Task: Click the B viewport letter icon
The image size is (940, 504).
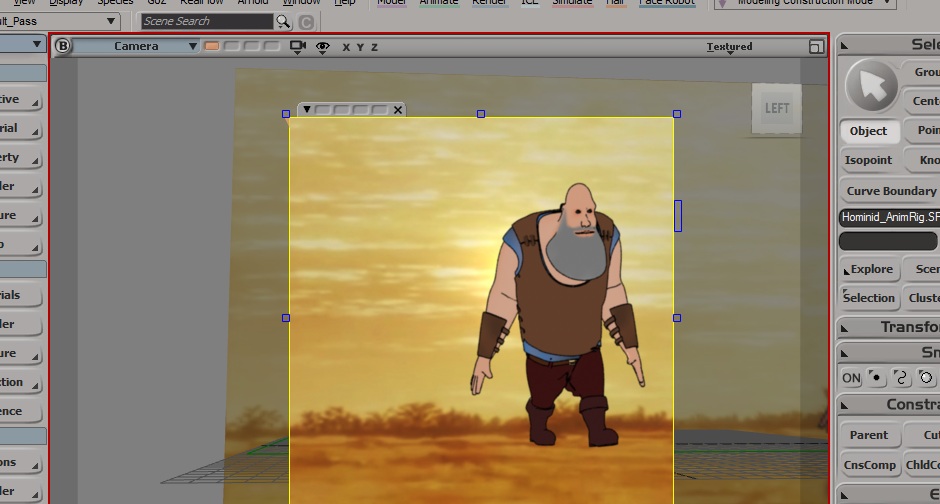Action: [x=62, y=46]
